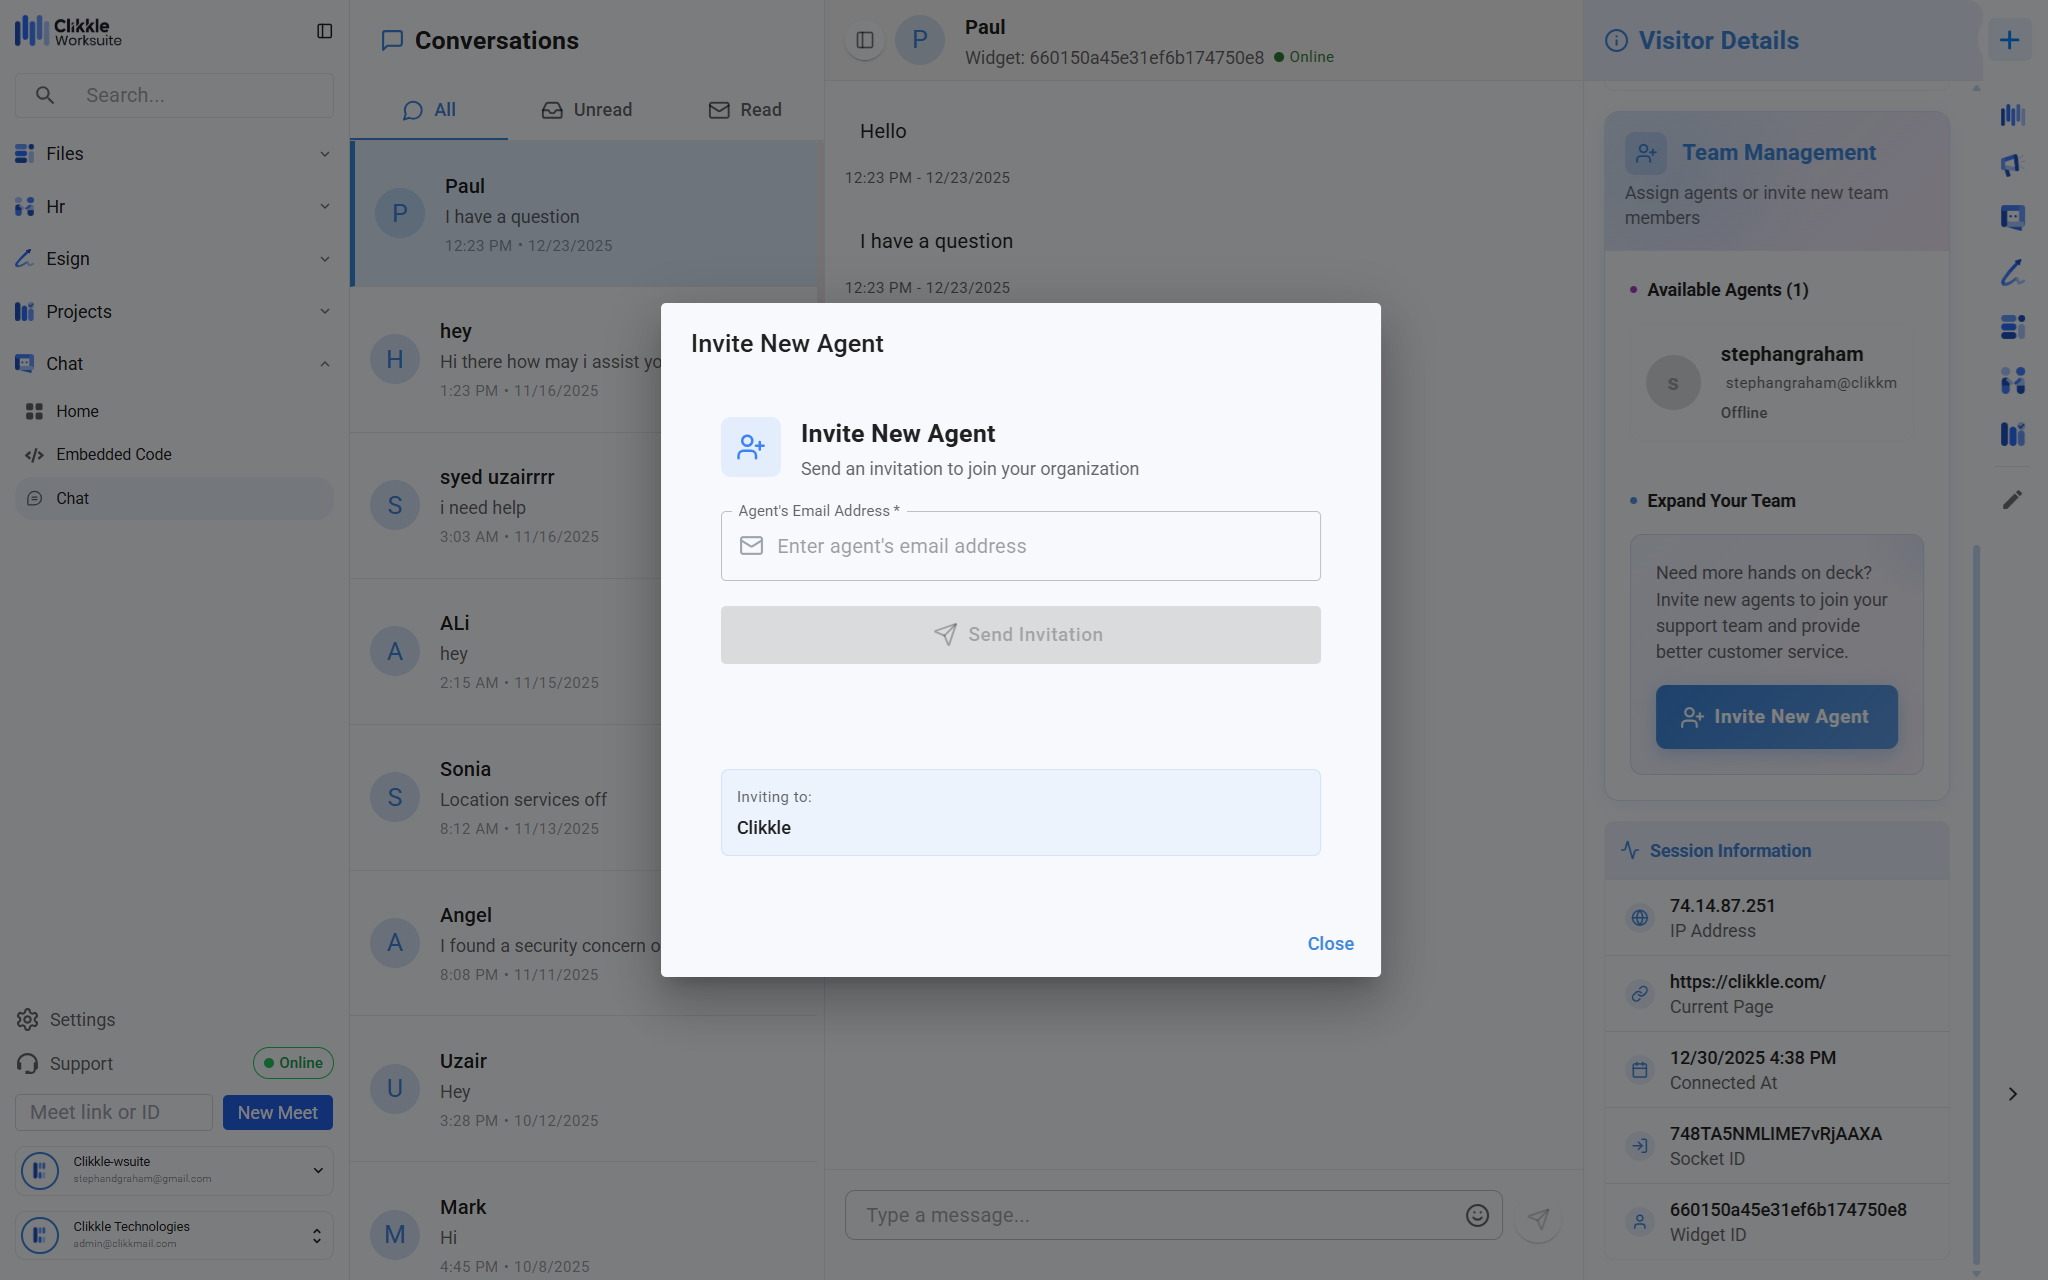Click the send message paper plane icon

pyautogui.click(x=1538, y=1218)
